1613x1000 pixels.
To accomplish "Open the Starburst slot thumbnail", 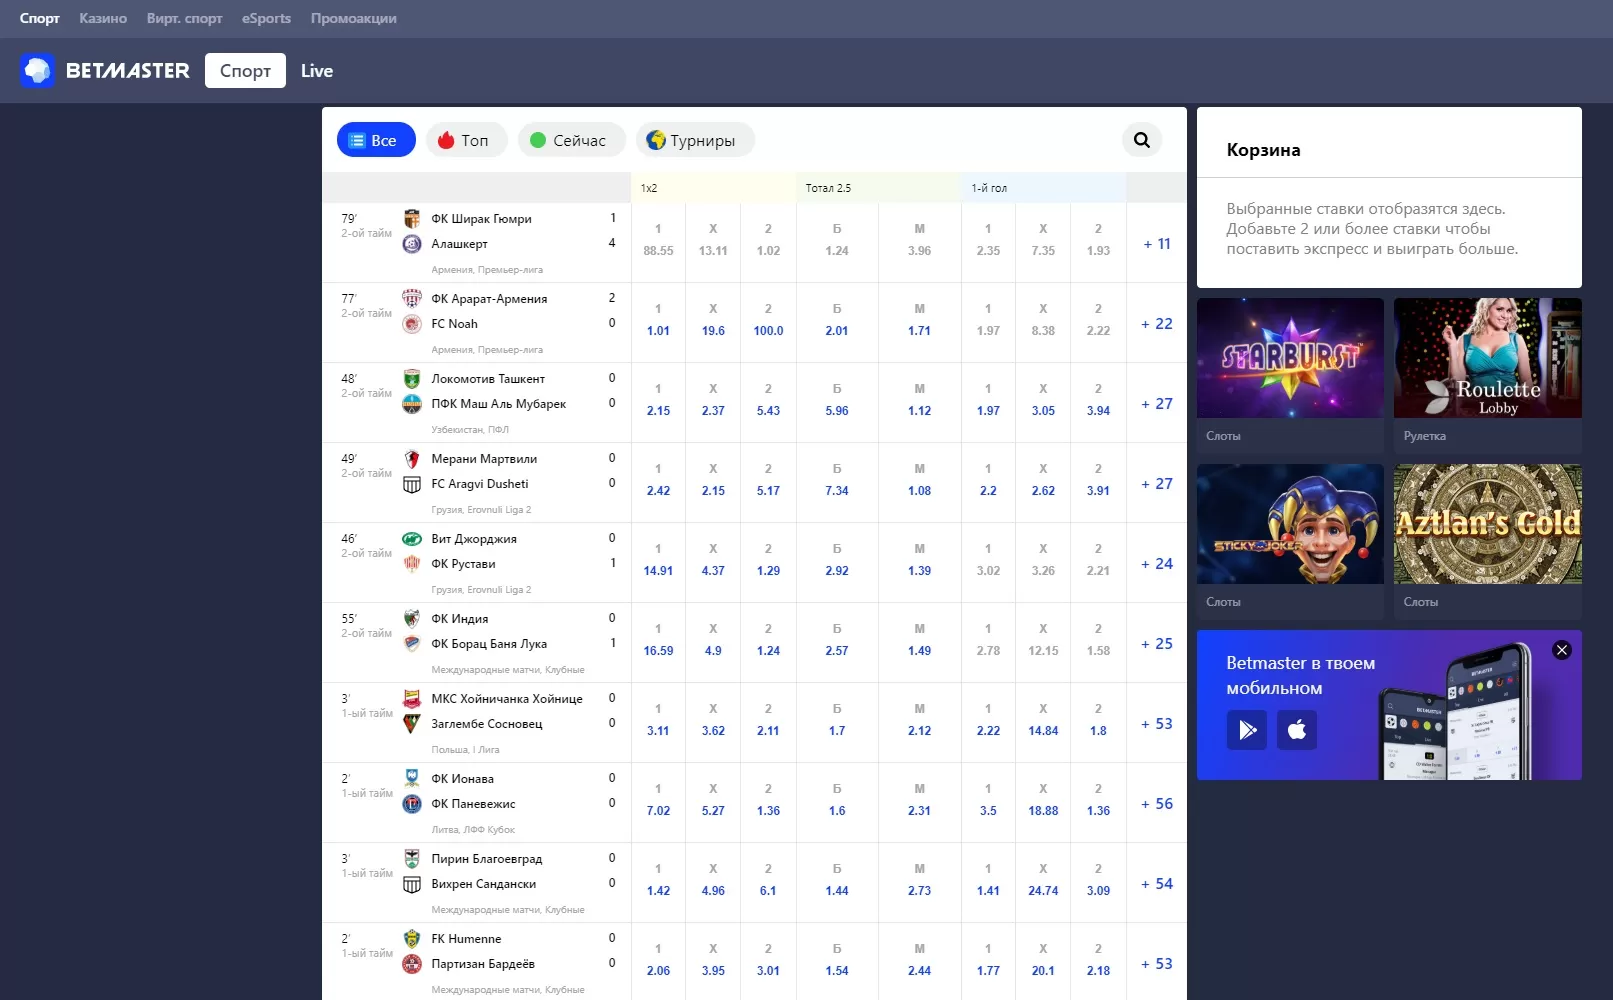I will click(1290, 358).
